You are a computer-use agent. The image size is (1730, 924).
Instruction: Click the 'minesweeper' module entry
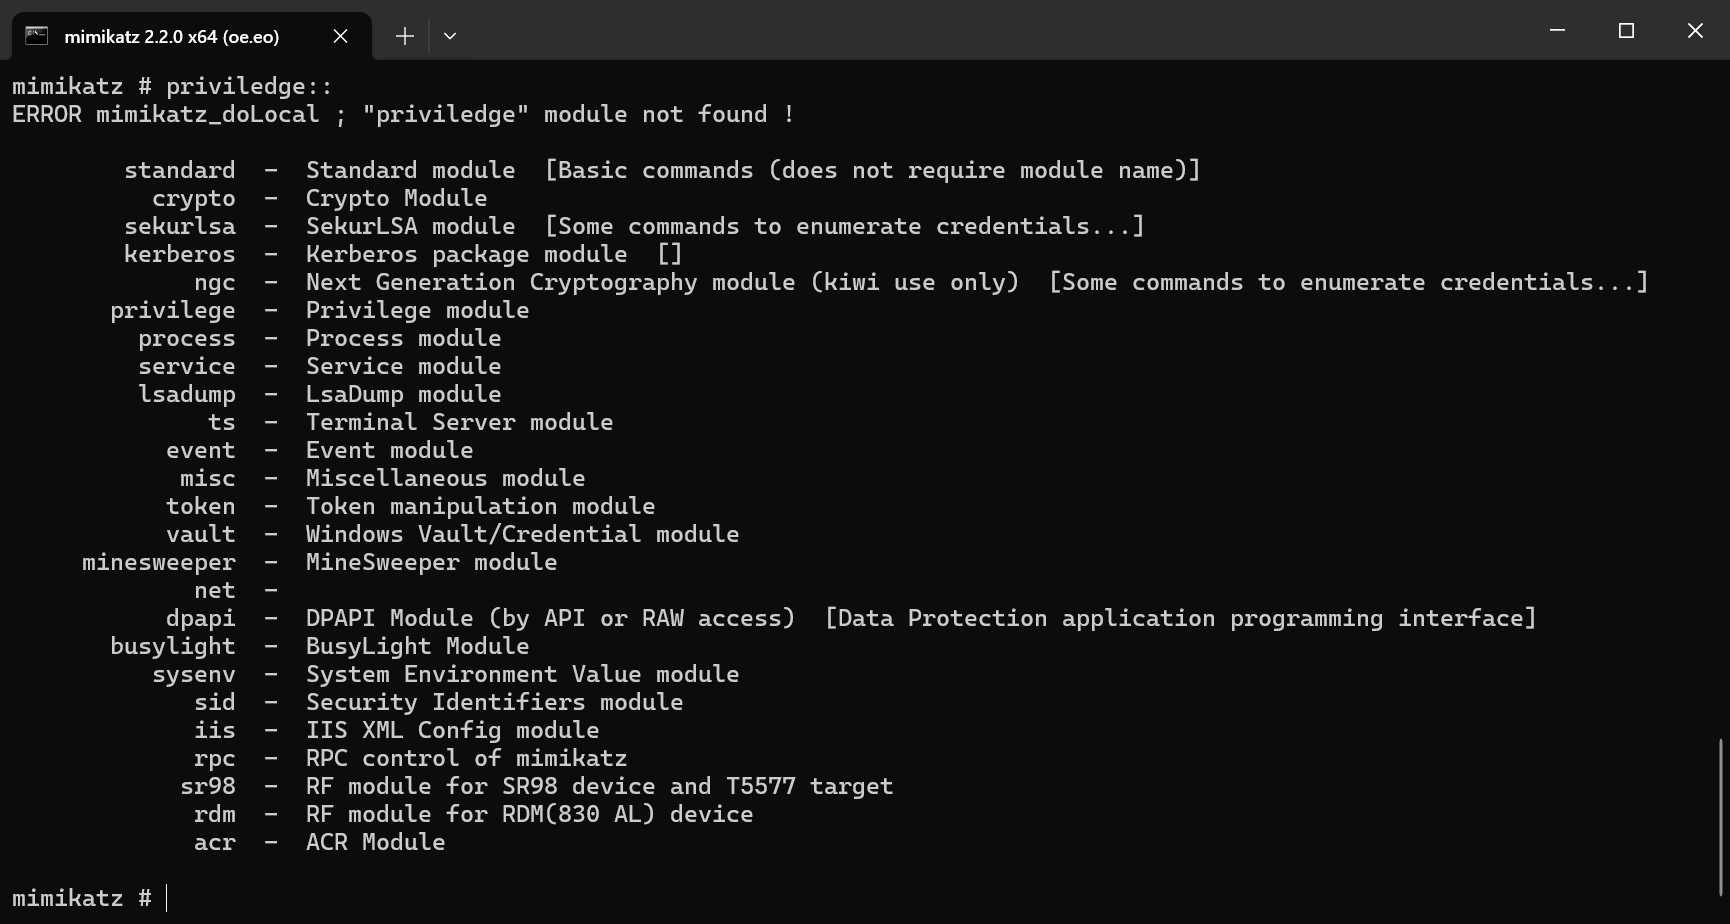(x=159, y=562)
